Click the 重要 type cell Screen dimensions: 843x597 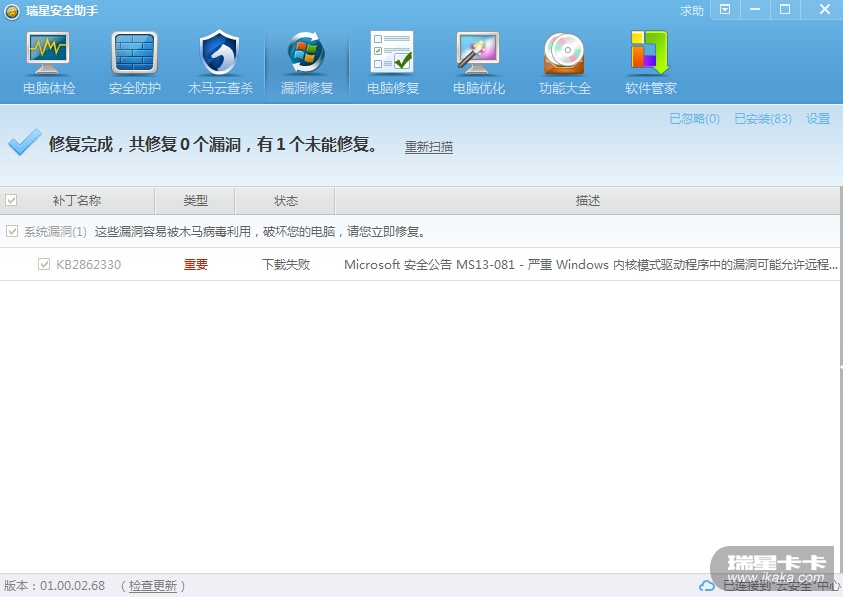tap(196, 265)
